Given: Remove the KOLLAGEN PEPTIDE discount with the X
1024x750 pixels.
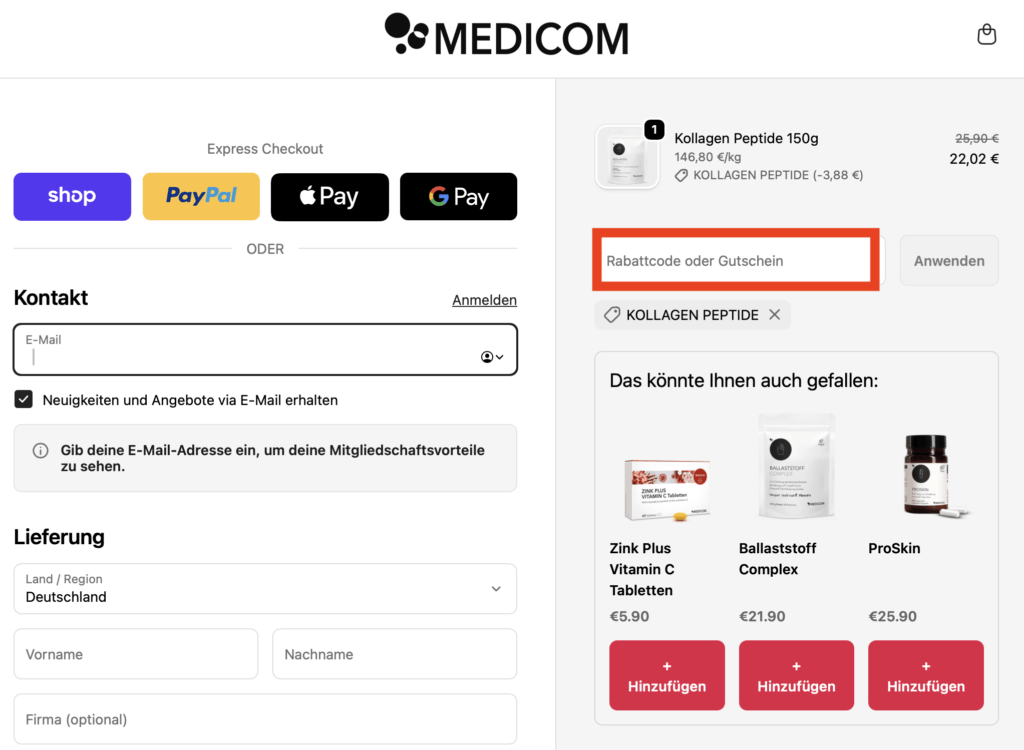Looking at the screenshot, I should [x=774, y=314].
